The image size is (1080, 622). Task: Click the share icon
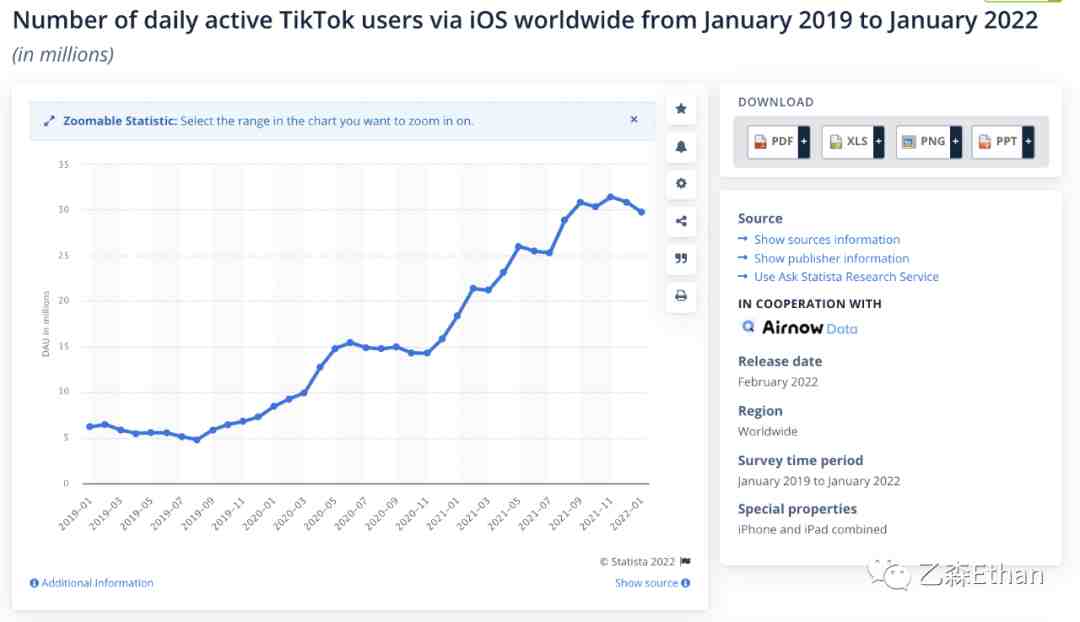[x=681, y=221]
